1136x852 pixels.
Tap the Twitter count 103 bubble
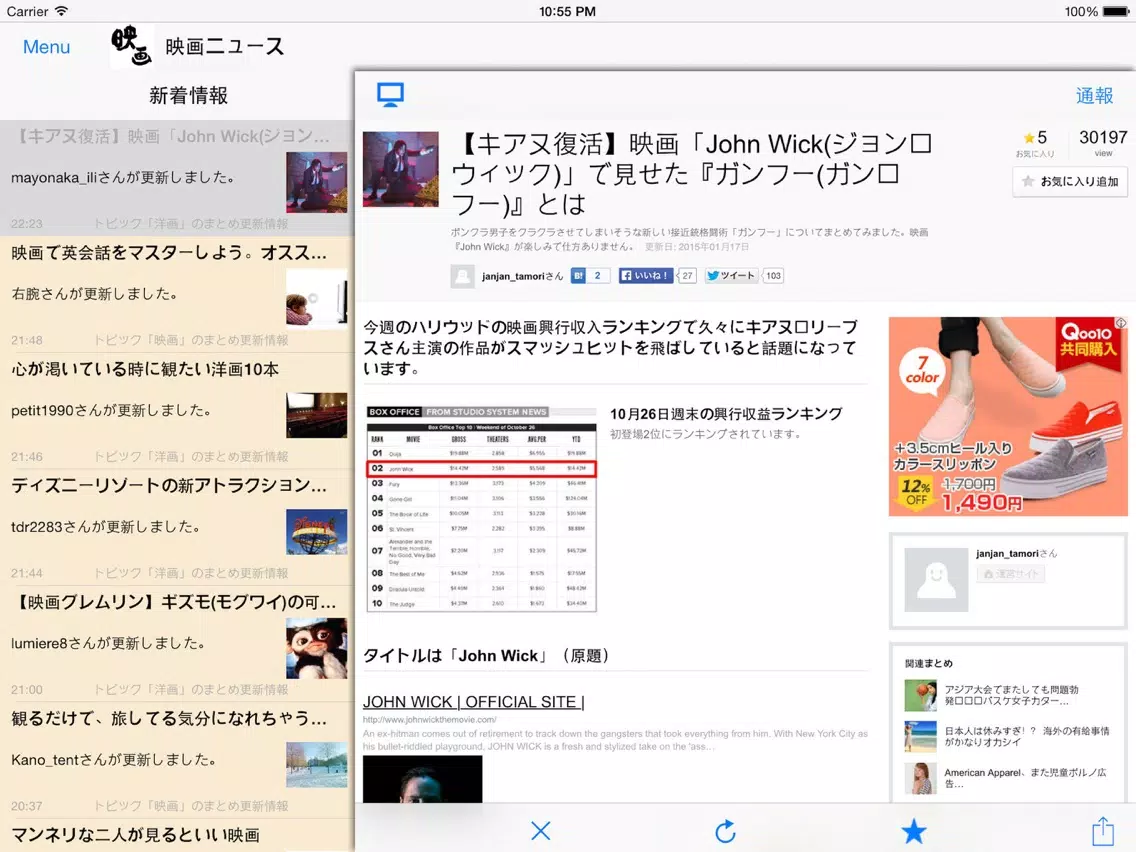[774, 275]
